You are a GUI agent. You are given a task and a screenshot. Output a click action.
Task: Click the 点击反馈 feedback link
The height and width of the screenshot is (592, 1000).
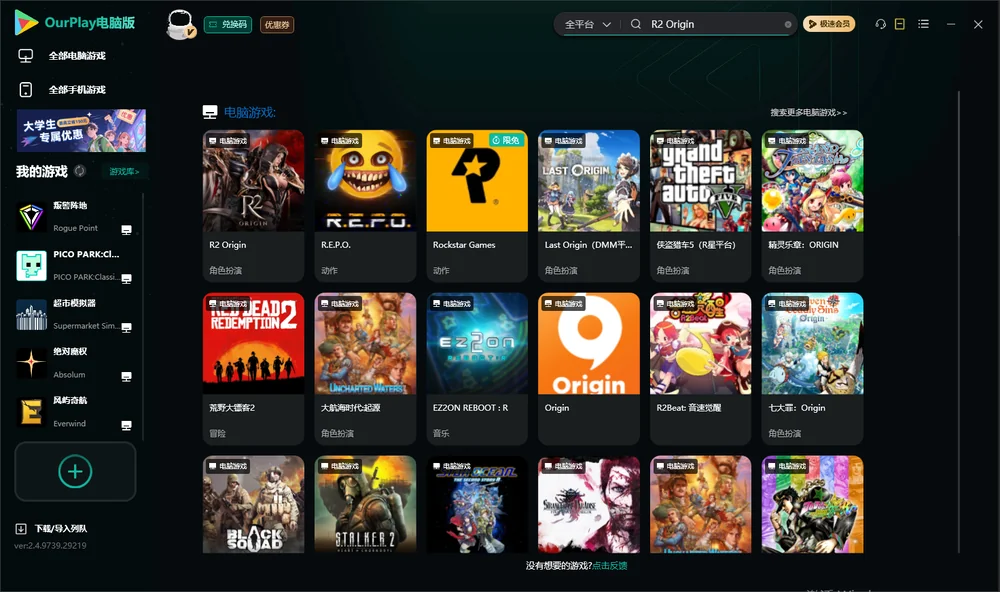pyautogui.click(x=610, y=565)
